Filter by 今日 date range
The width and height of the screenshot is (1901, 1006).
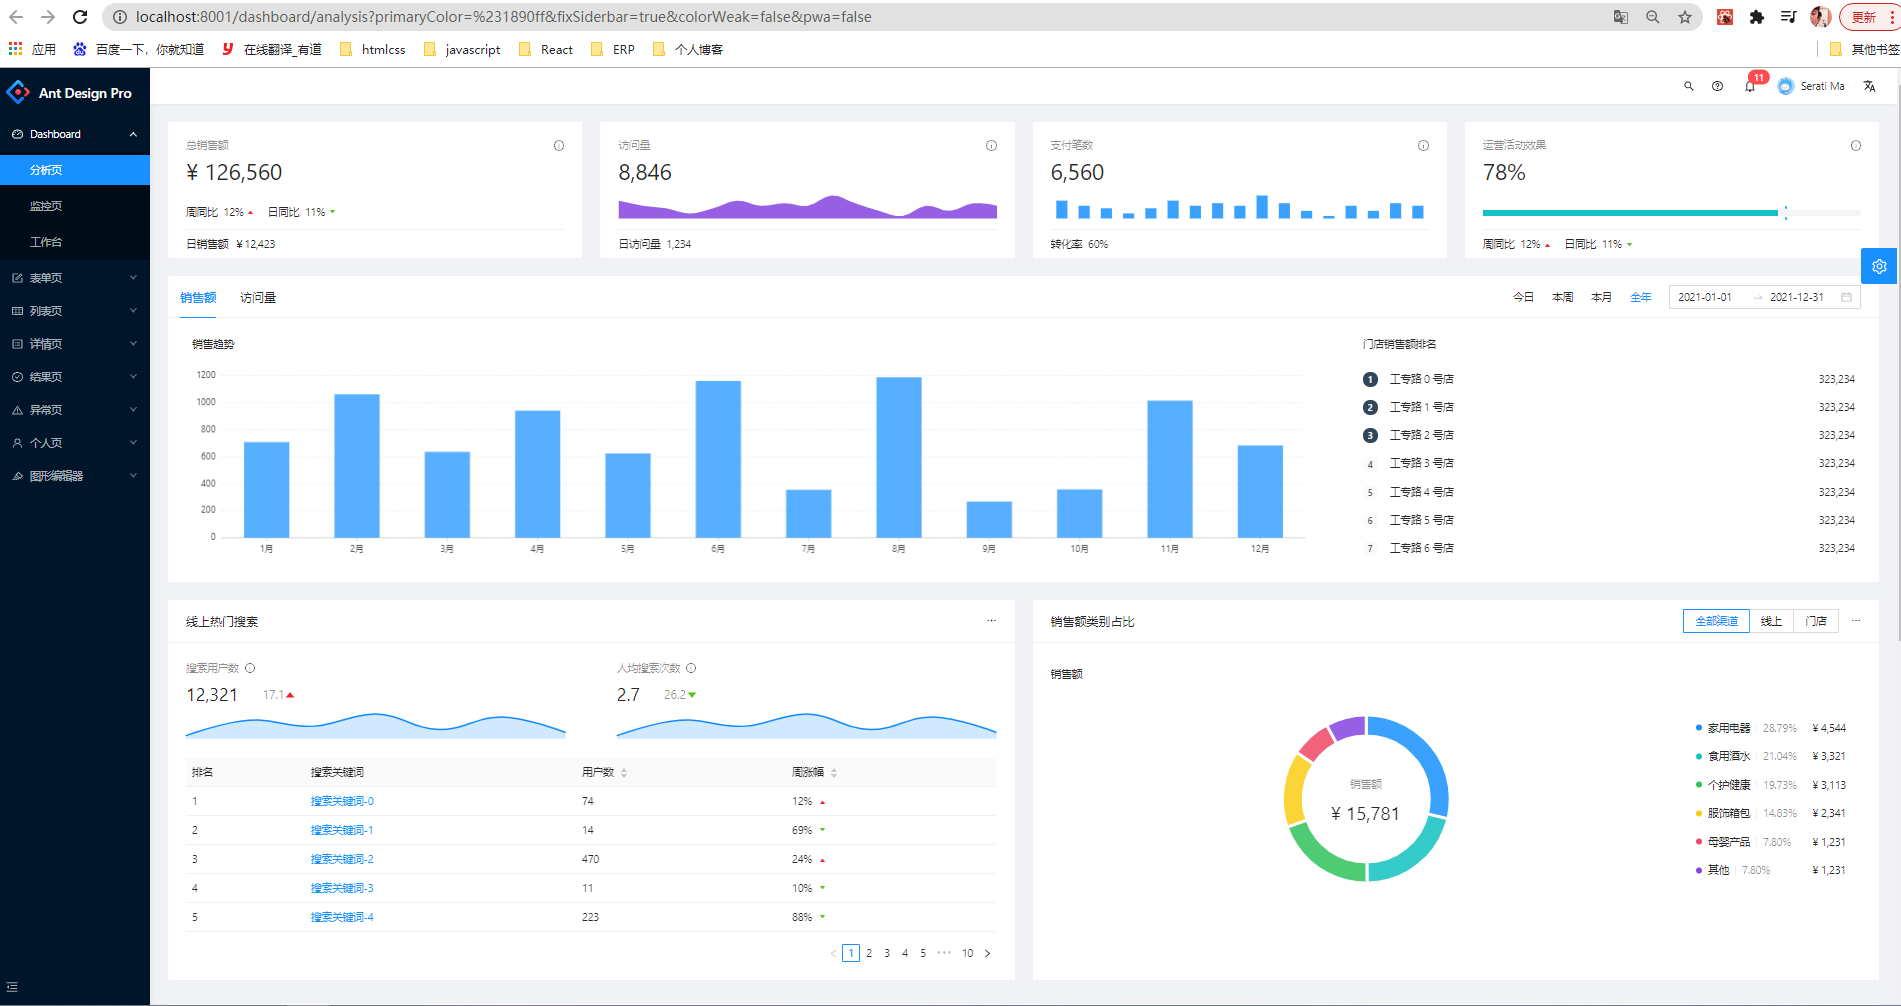[1523, 297]
